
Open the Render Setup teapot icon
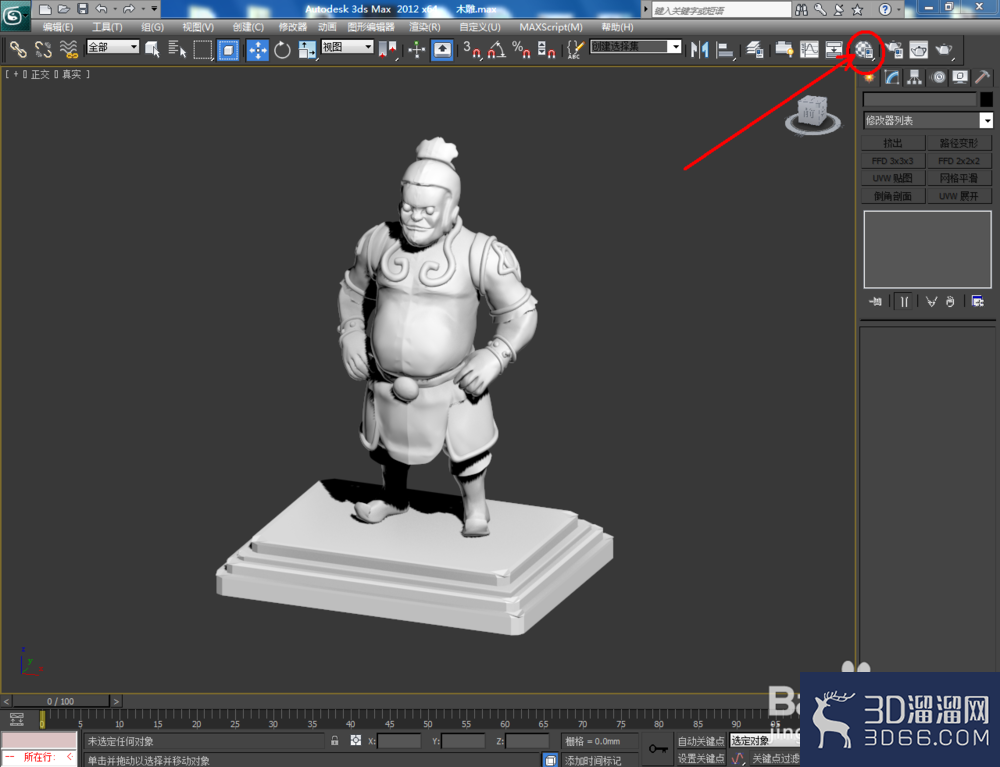pos(894,50)
